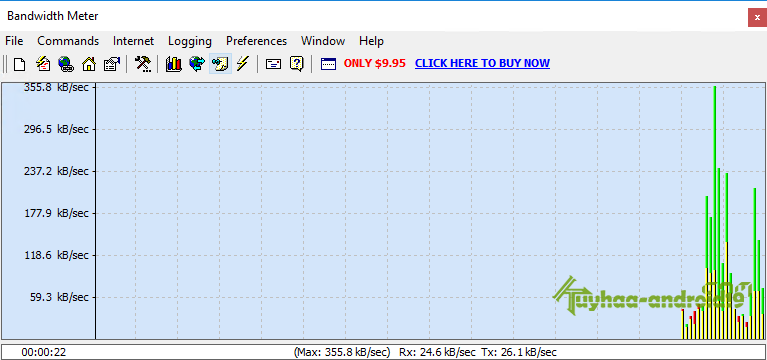This screenshot has width=767, height=360.
Task: Click the Tx: 26.1 kB/sec status value
Action: [x=519, y=352]
